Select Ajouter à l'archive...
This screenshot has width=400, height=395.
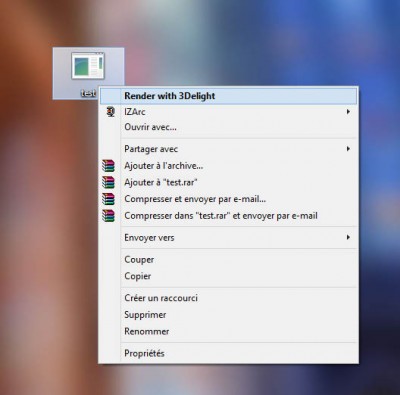pyautogui.click(x=228, y=166)
